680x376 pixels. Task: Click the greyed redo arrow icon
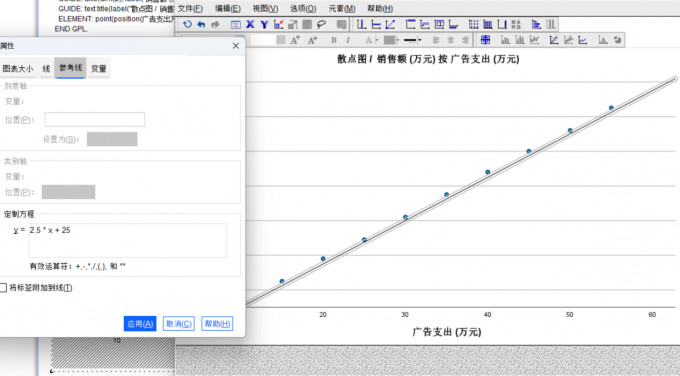(x=215, y=24)
